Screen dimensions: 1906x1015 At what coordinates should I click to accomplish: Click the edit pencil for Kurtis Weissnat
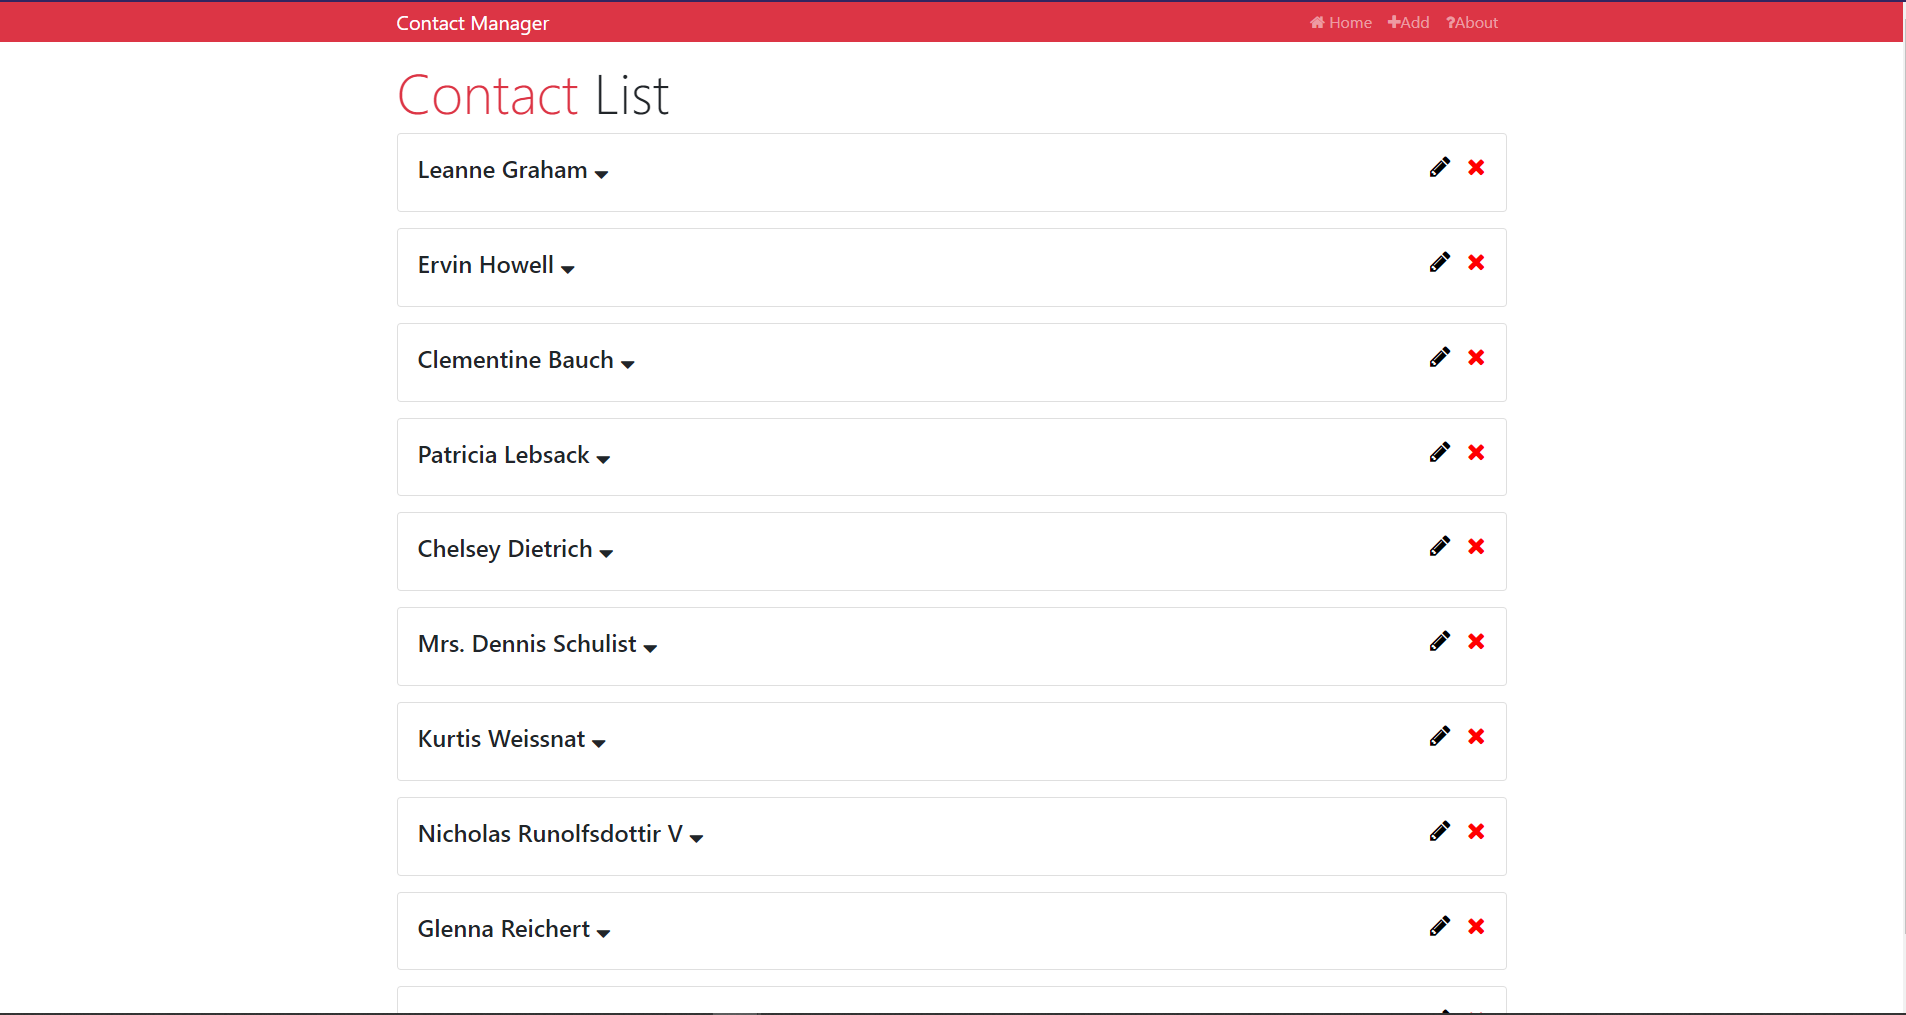(1439, 736)
